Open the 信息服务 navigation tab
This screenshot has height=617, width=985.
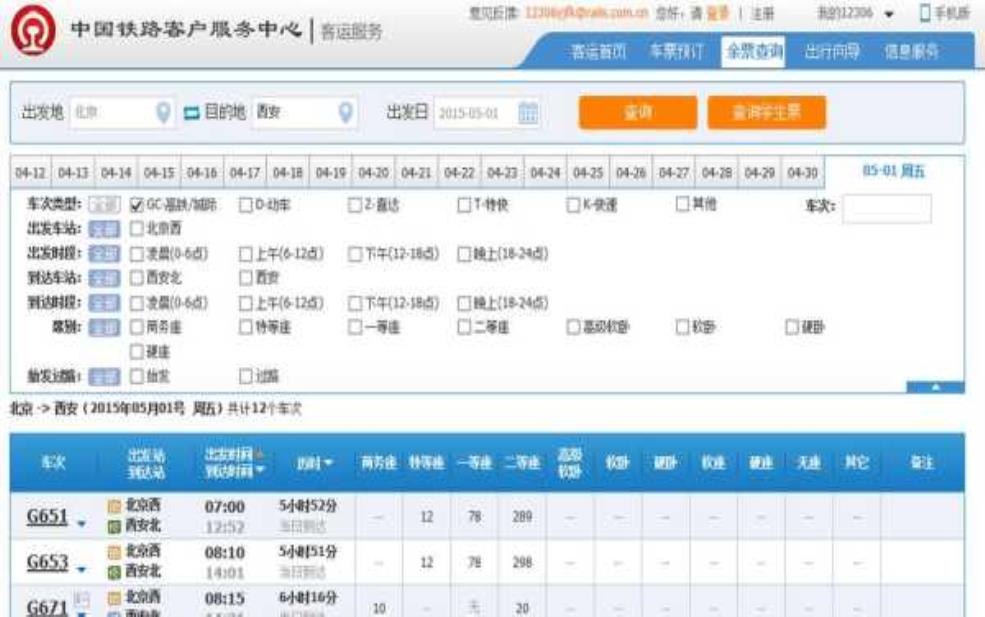(911, 52)
